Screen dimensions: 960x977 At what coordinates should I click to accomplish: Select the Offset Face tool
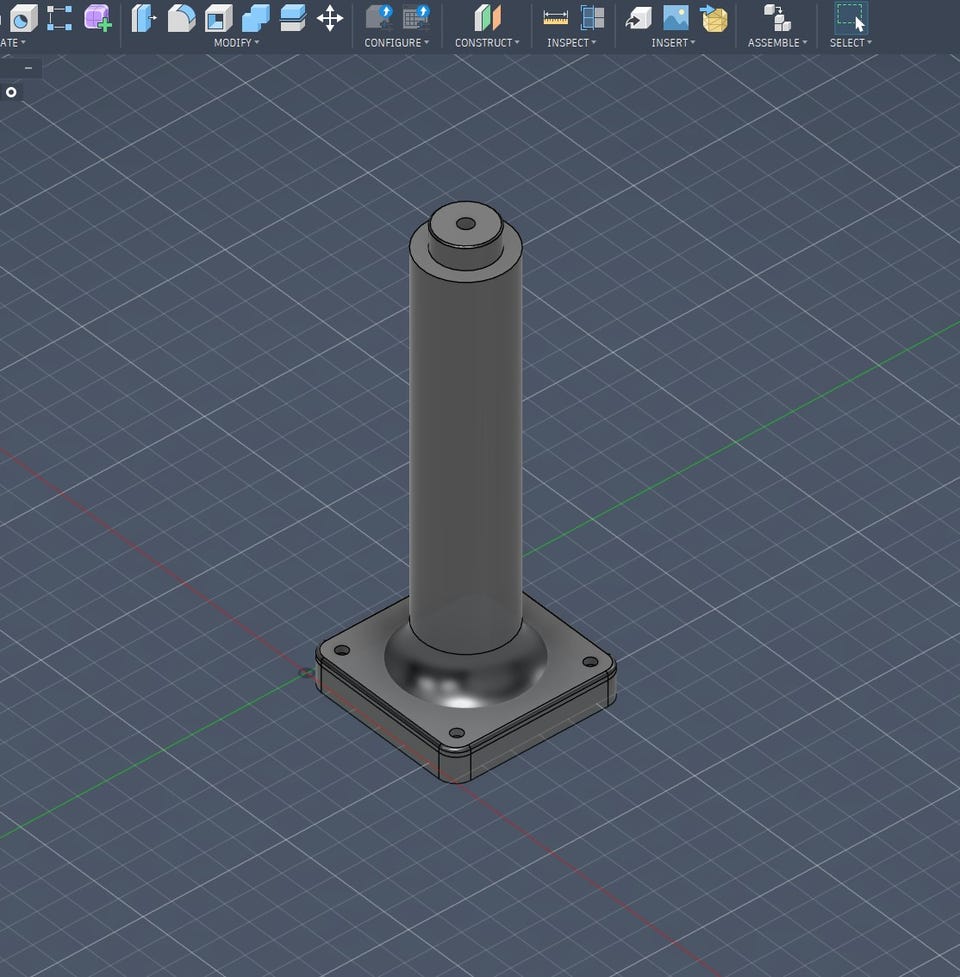click(x=293, y=17)
